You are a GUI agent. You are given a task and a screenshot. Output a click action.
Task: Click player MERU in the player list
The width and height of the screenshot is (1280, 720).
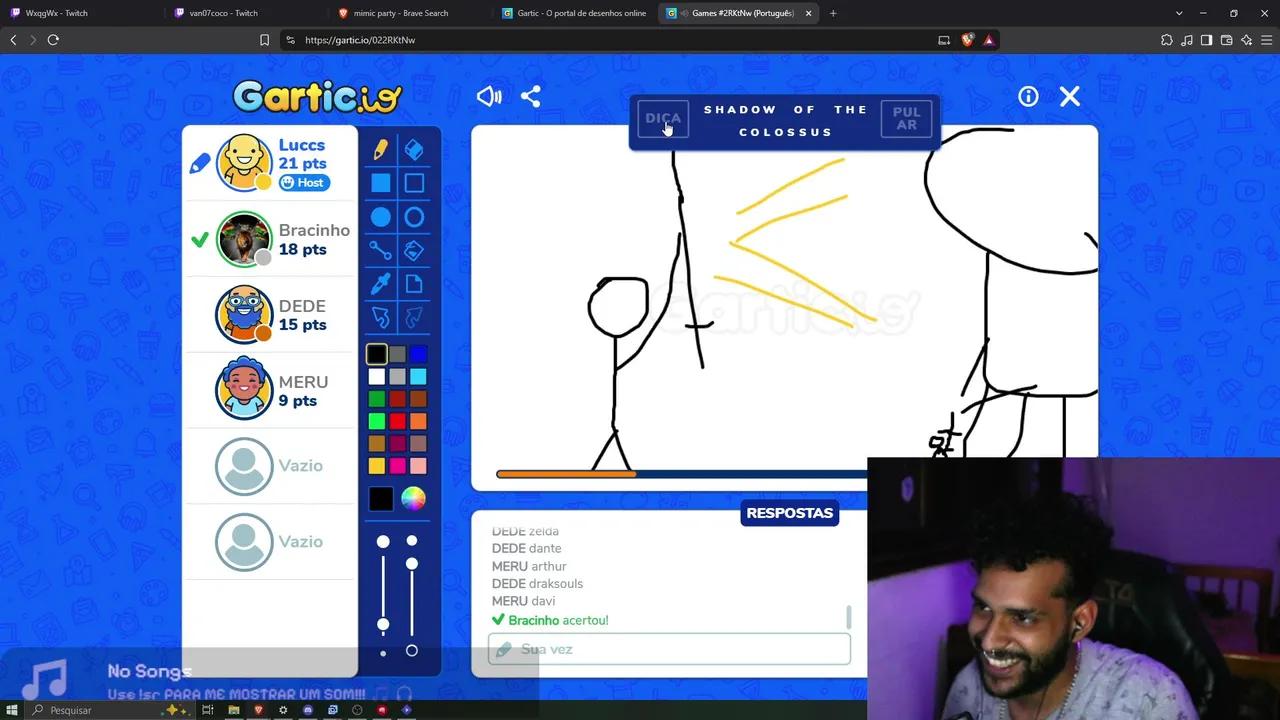pos(270,390)
